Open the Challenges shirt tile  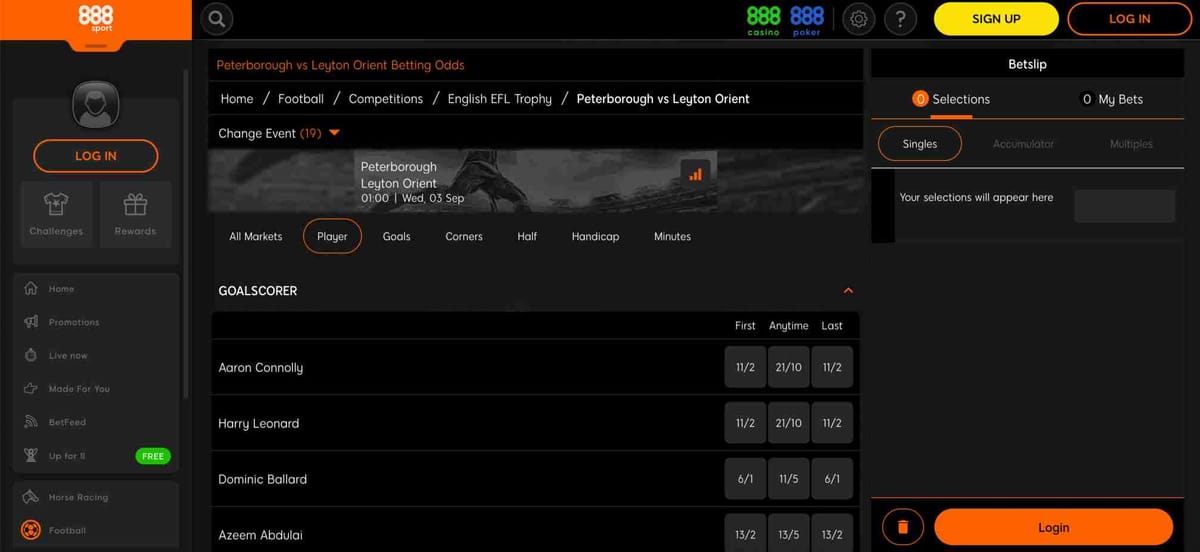56,214
